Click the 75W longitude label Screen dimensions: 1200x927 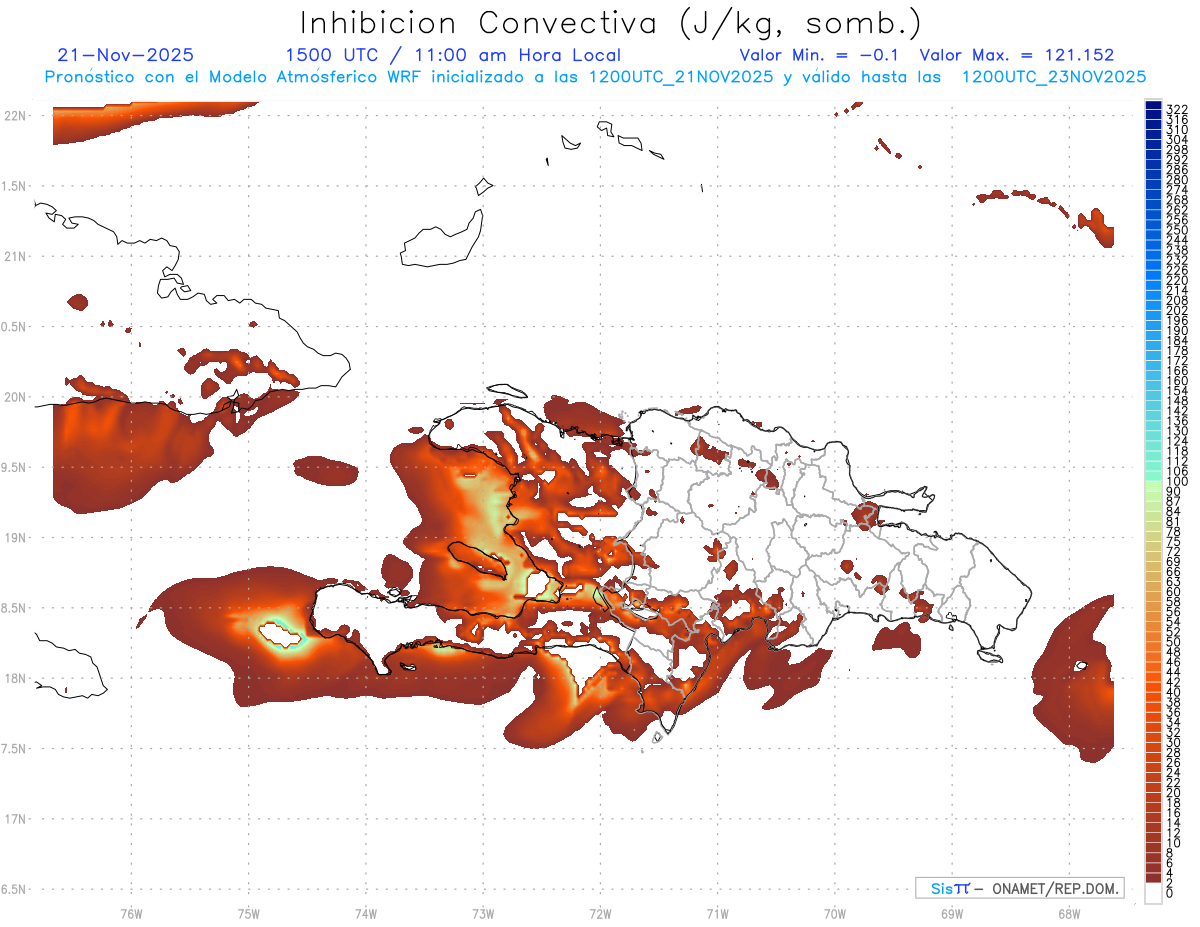pos(248,912)
